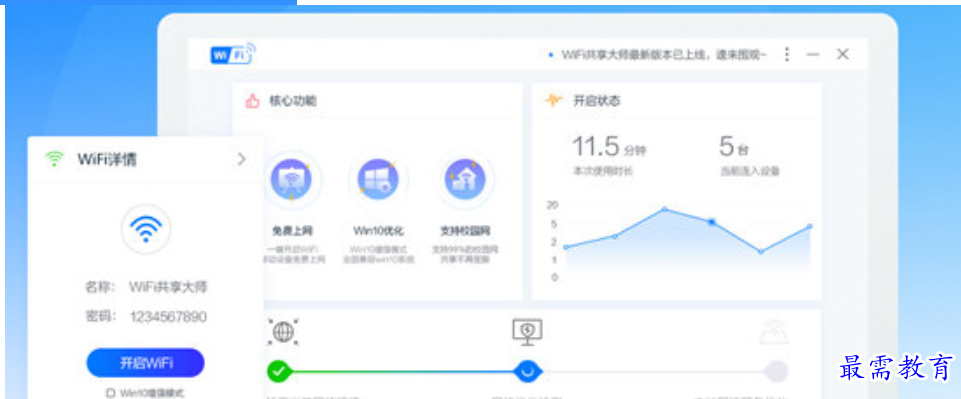
Task: Open the 支持校园网 feature icon
Action: tap(465, 180)
